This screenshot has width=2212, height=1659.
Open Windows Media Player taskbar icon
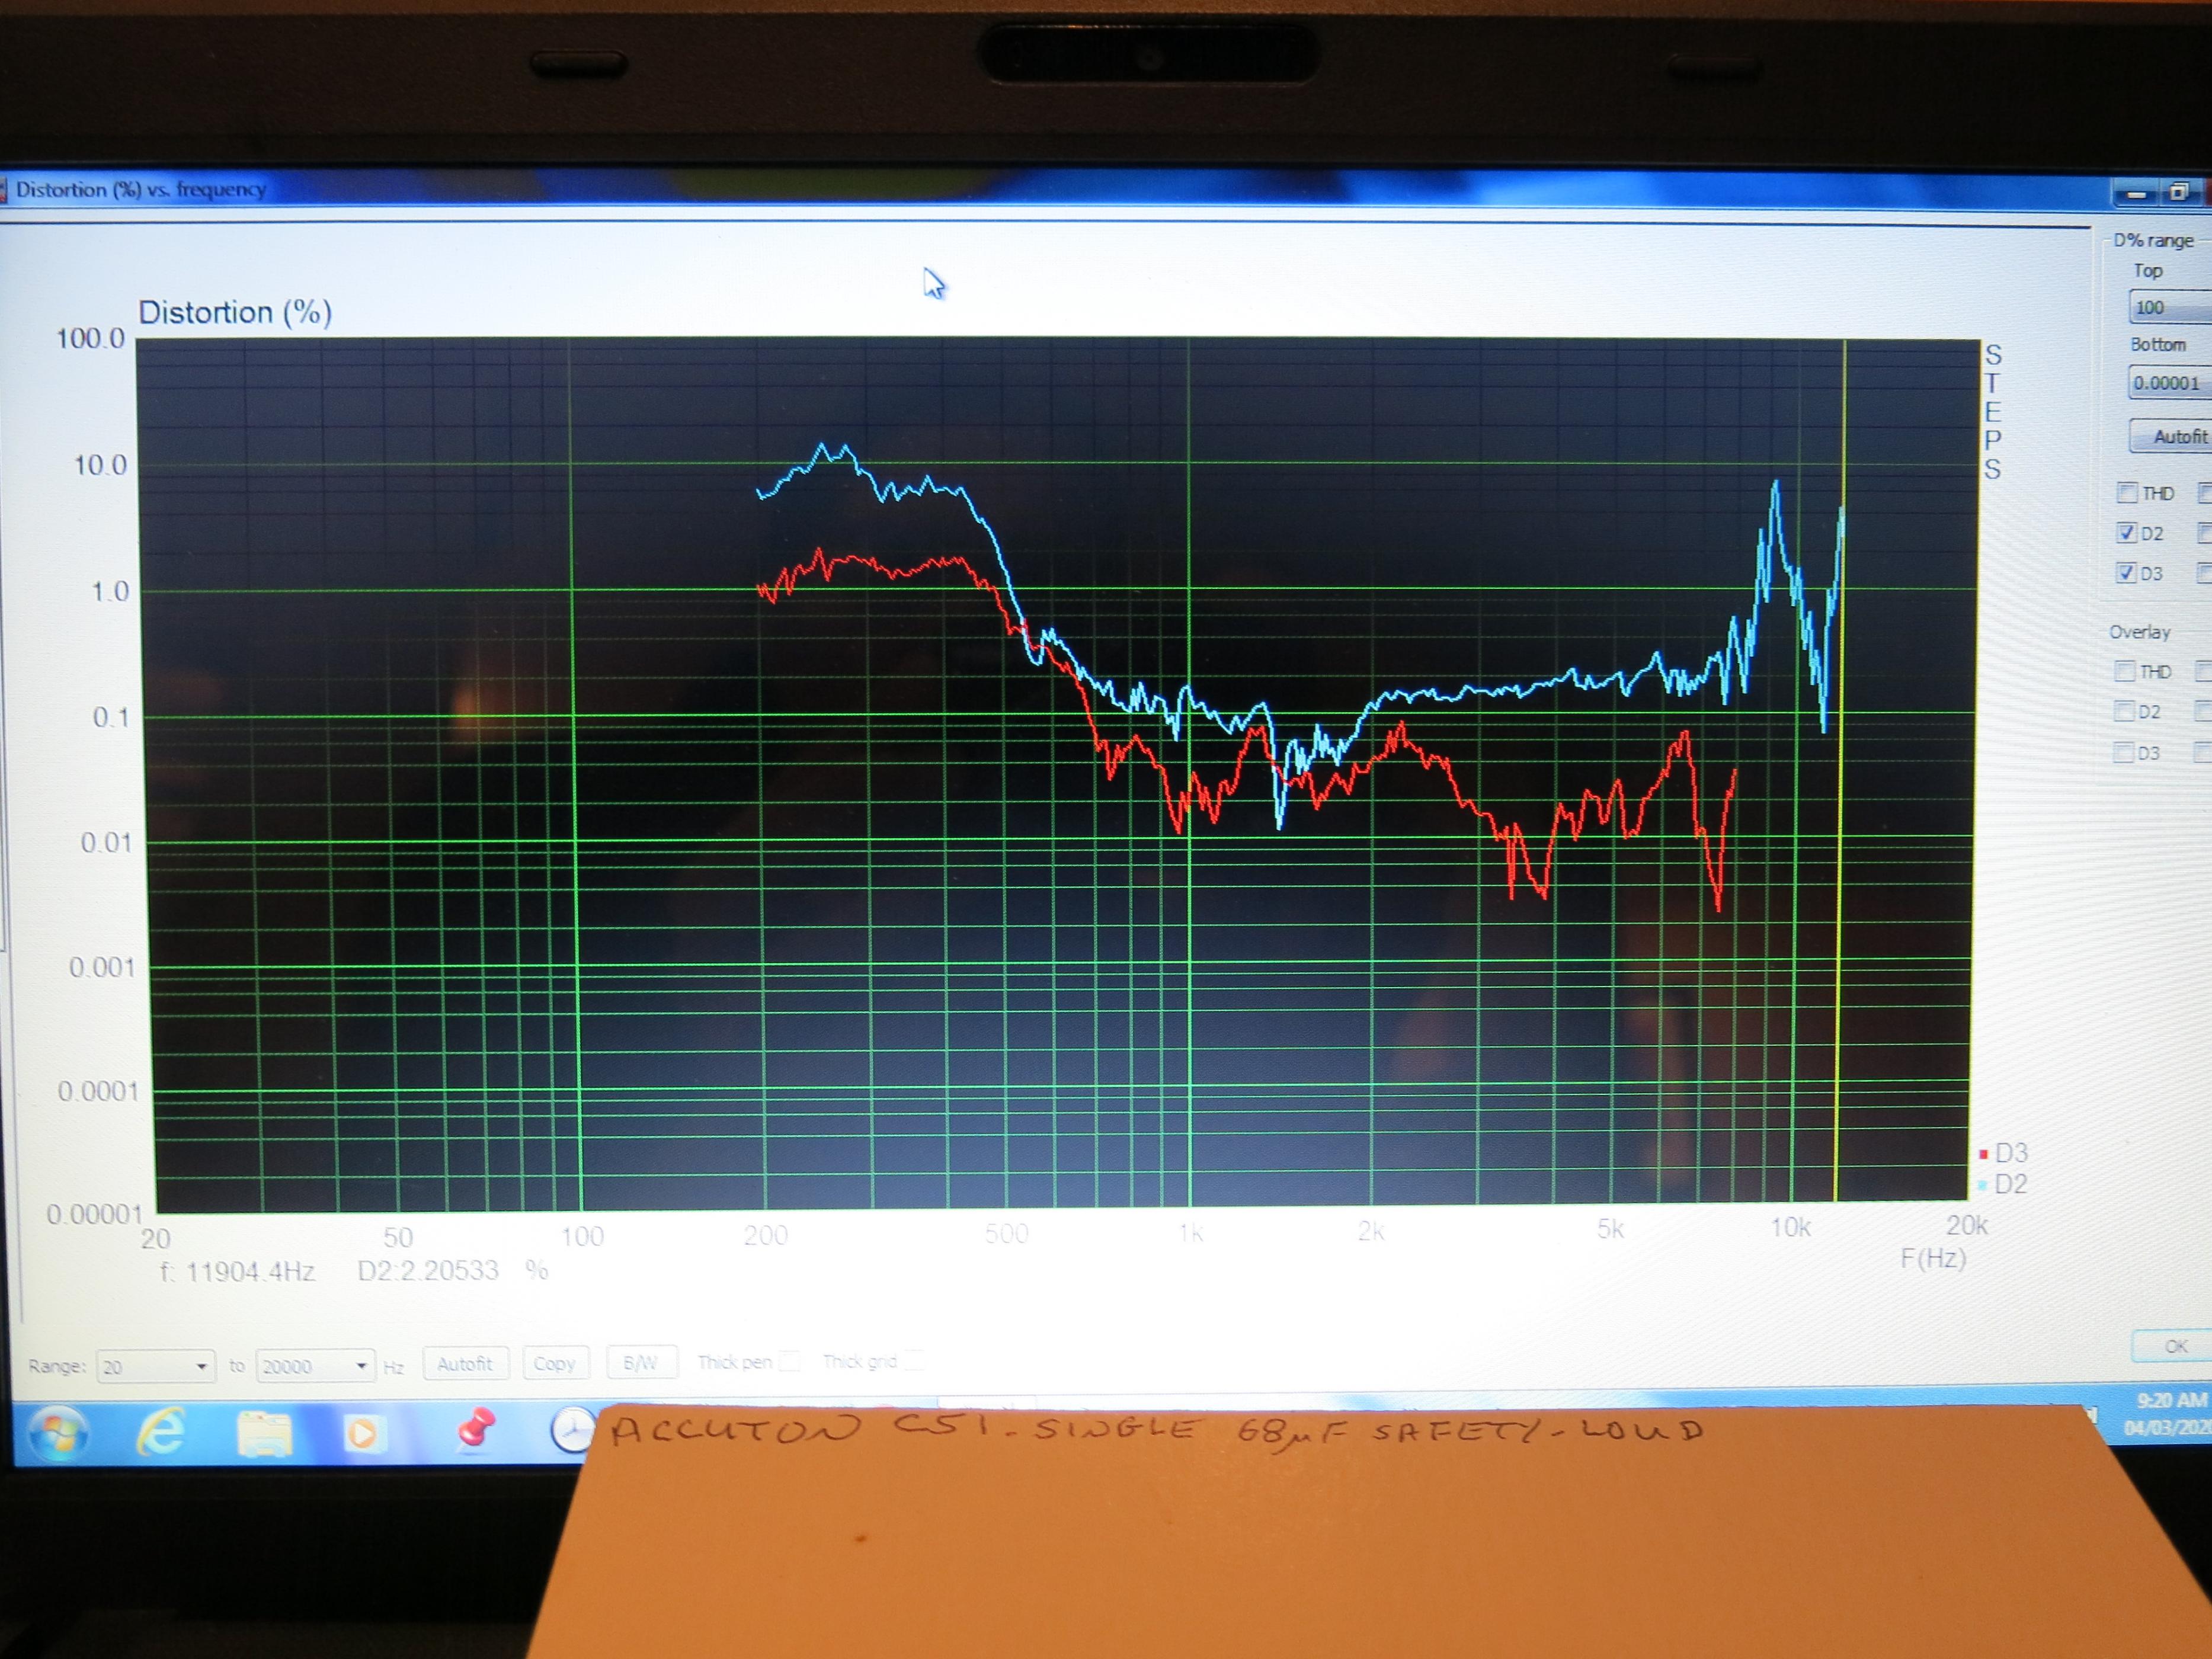coord(363,1434)
